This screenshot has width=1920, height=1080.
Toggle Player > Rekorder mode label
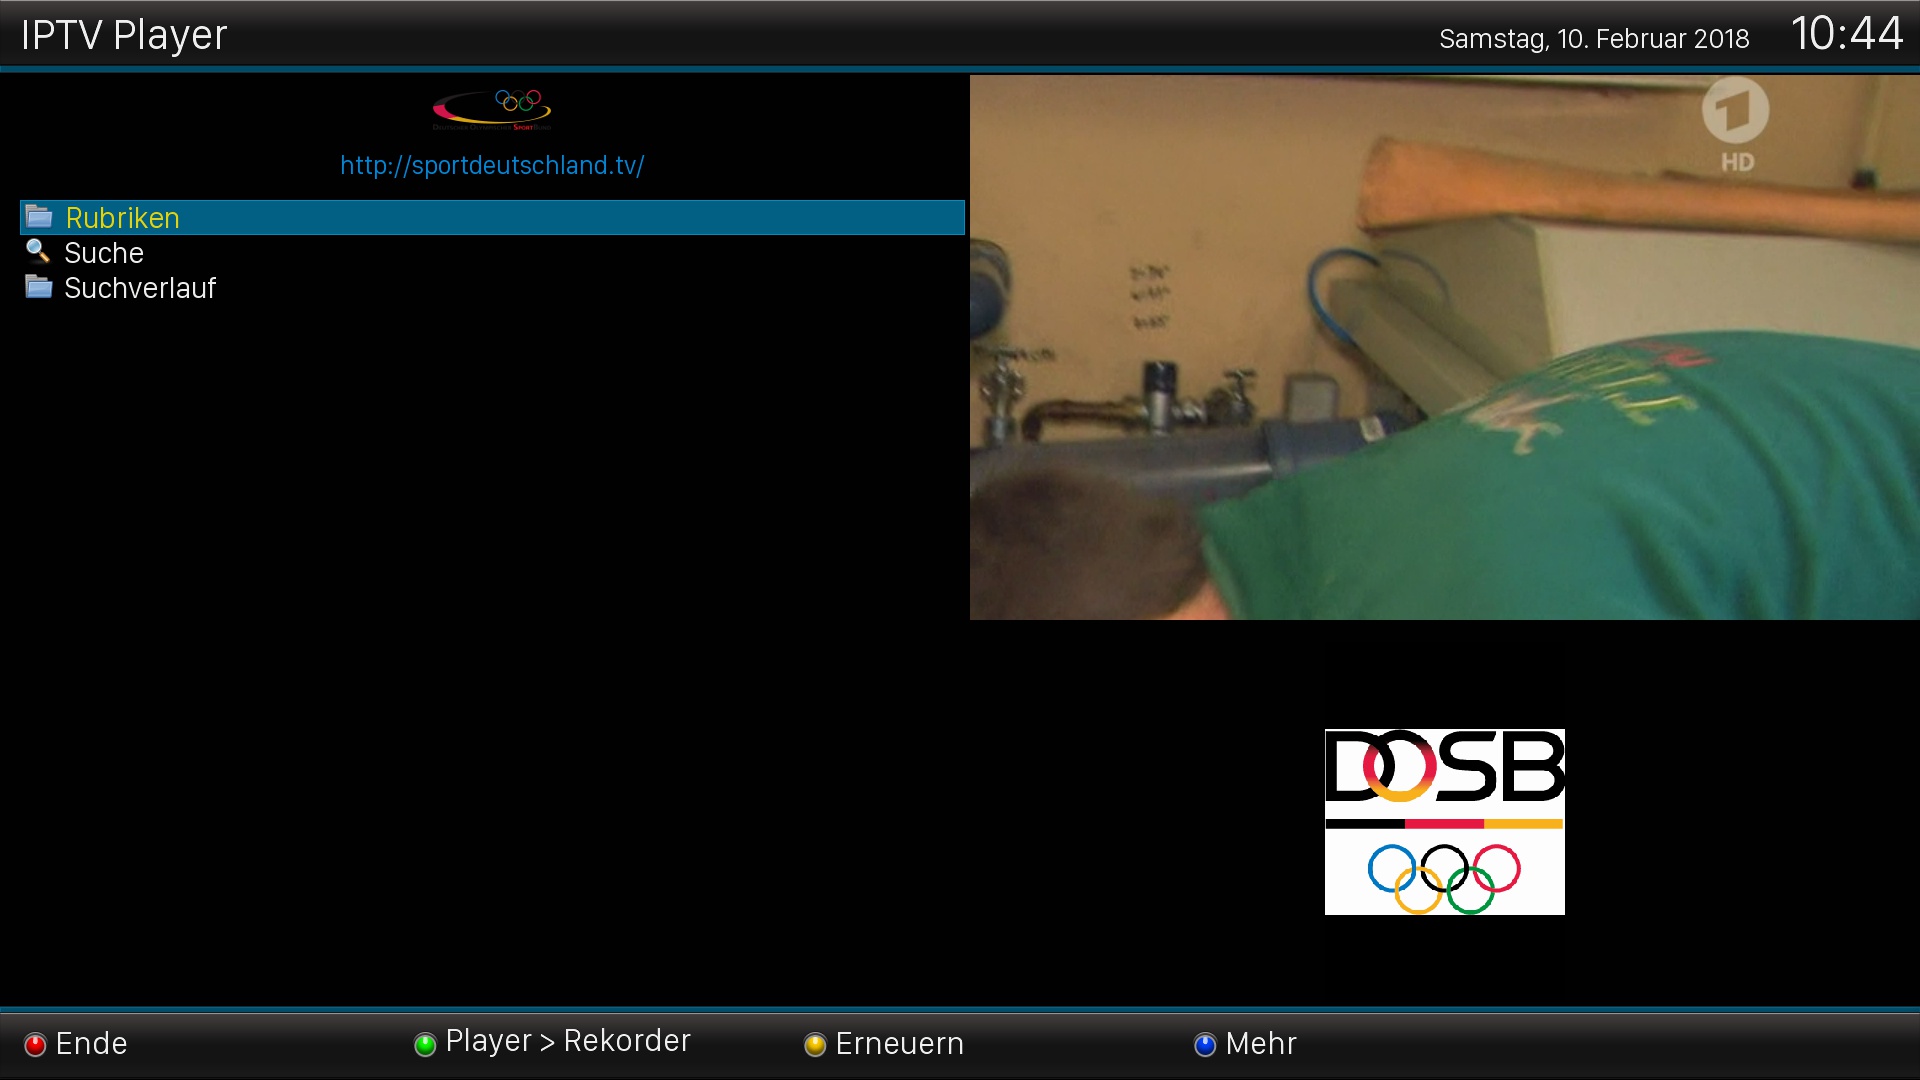point(567,1041)
